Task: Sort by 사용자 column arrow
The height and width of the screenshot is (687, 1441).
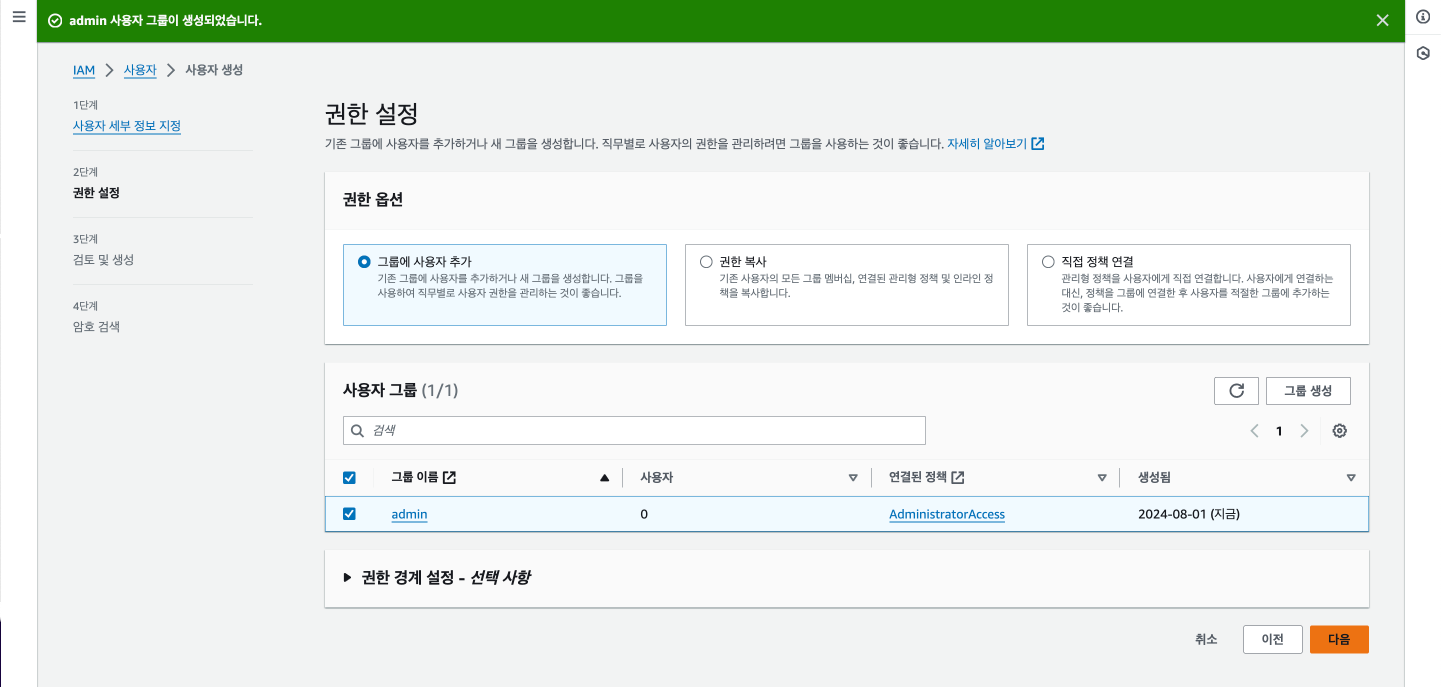Action: pos(853,478)
